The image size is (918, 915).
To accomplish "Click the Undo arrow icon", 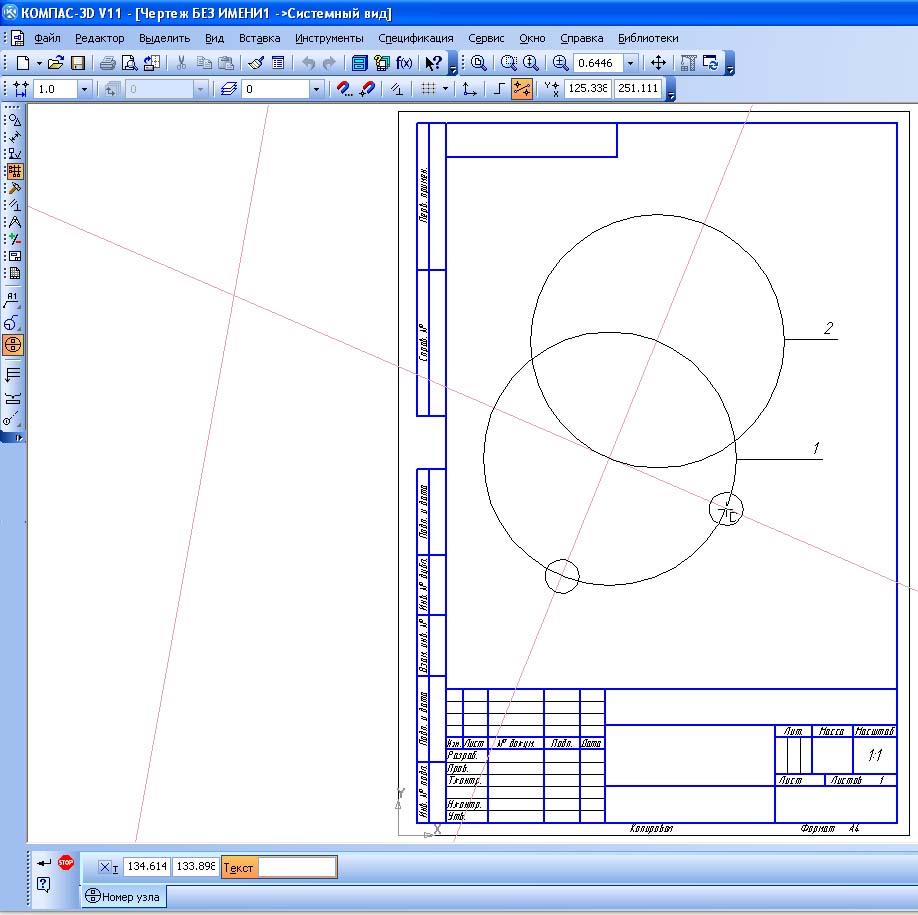I will pyautogui.click(x=309, y=63).
